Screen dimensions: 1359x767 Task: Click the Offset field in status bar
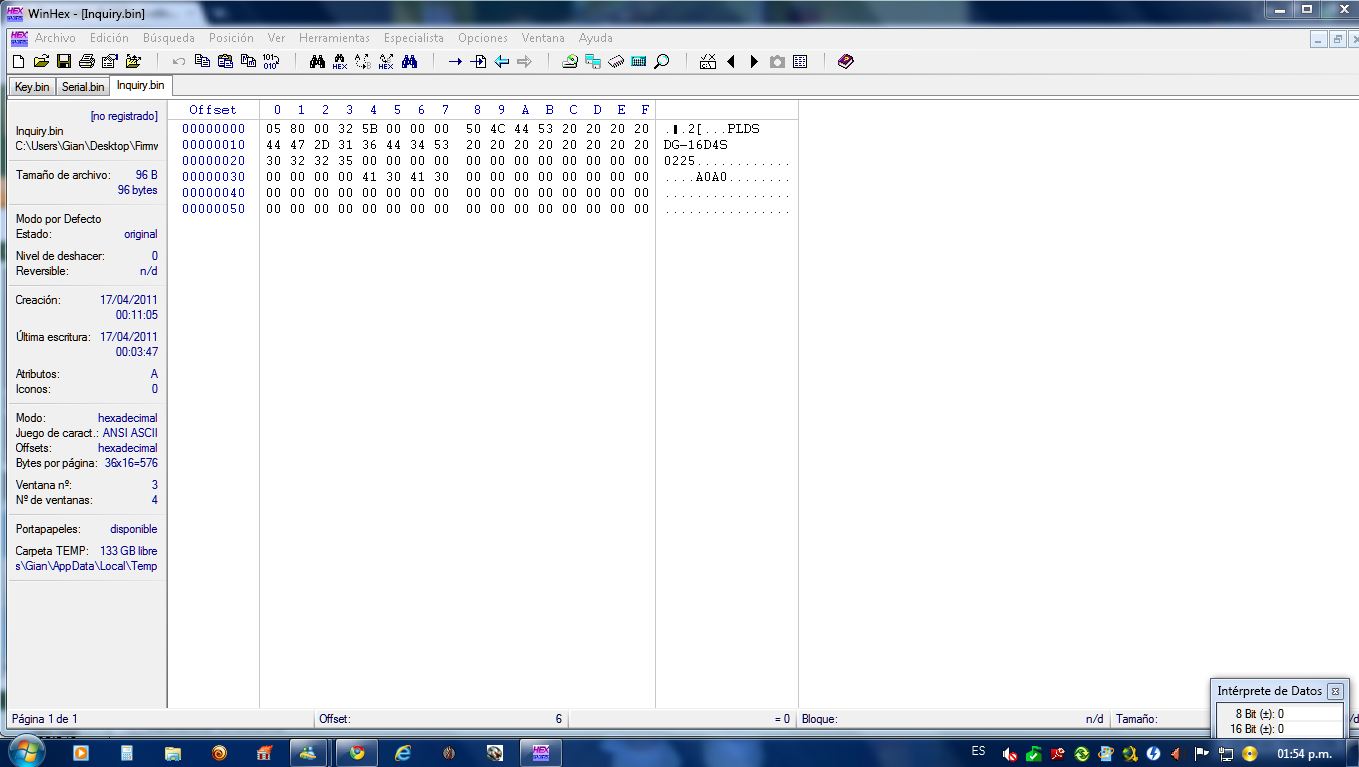440,719
